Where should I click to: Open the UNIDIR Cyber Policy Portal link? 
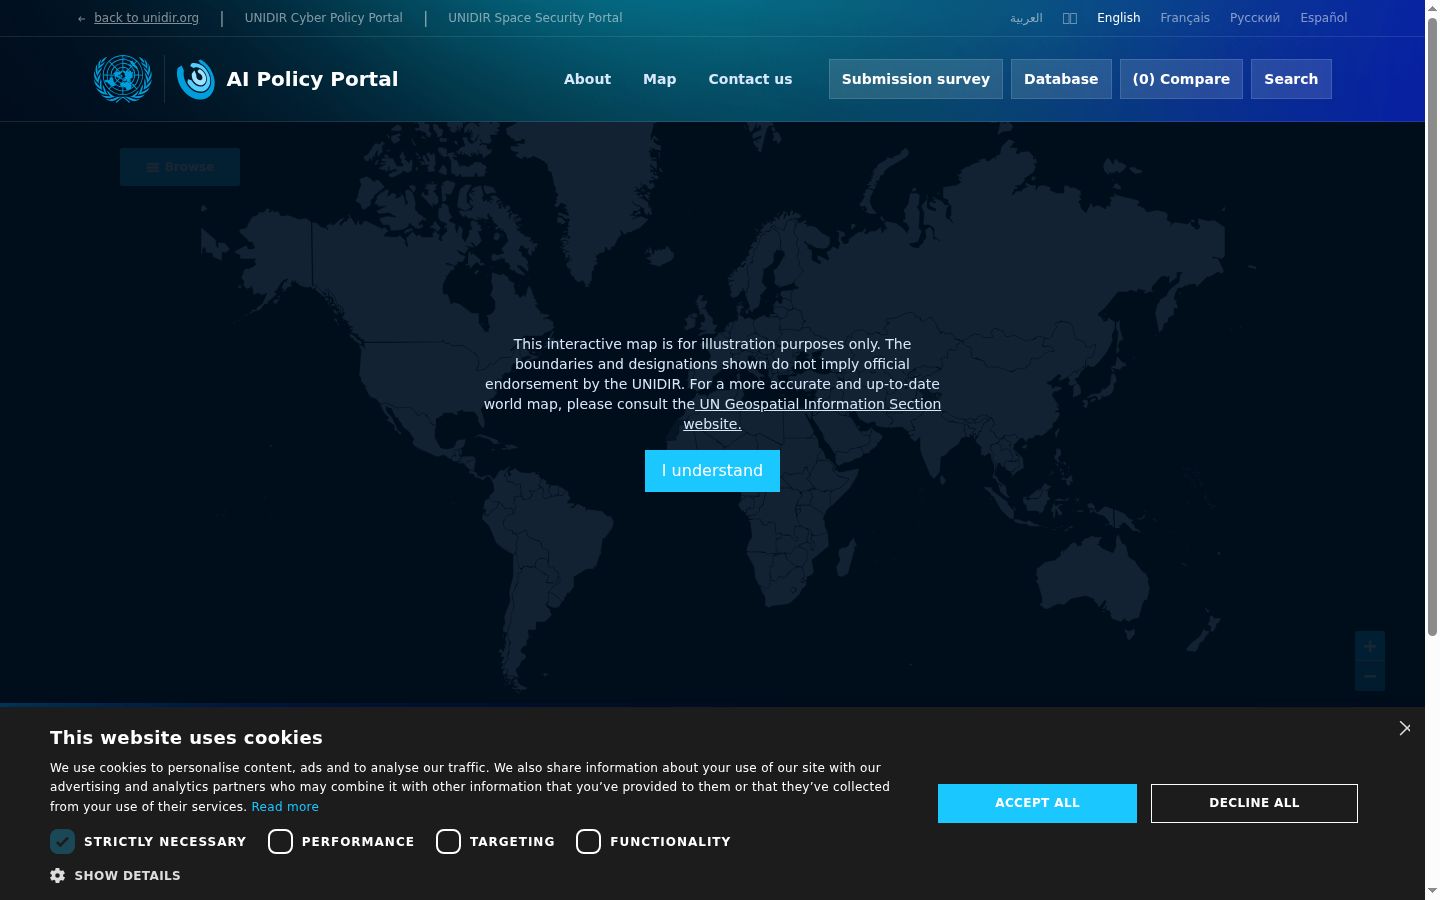click(324, 18)
